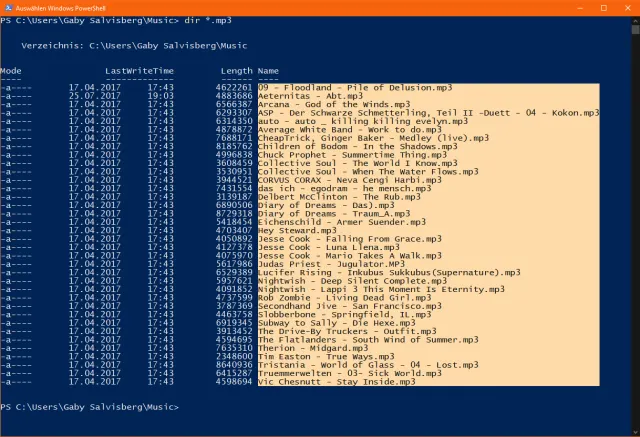This screenshot has width=640, height=437.
Task: Select '09 - Floodland - Pile of Delusion.mp3'
Action: (355, 88)
